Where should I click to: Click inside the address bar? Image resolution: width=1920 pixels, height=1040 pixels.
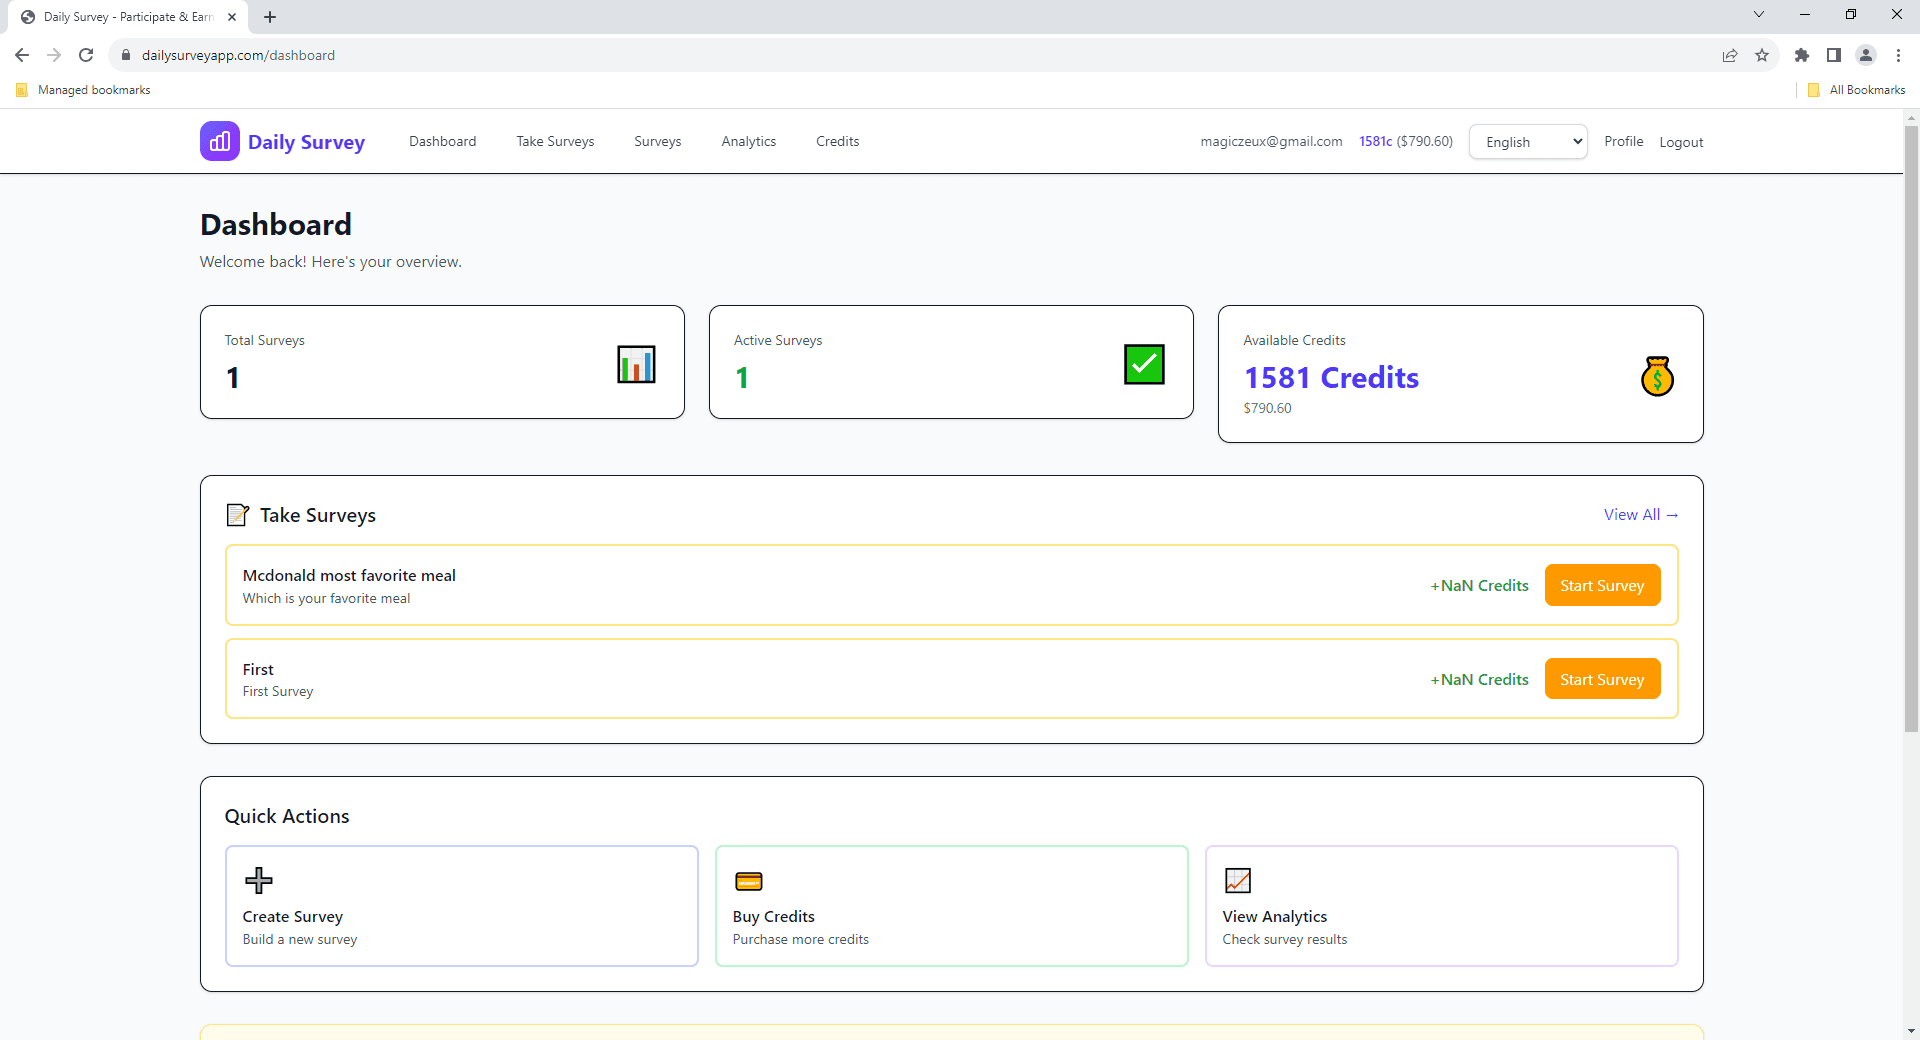click(400, 55)
